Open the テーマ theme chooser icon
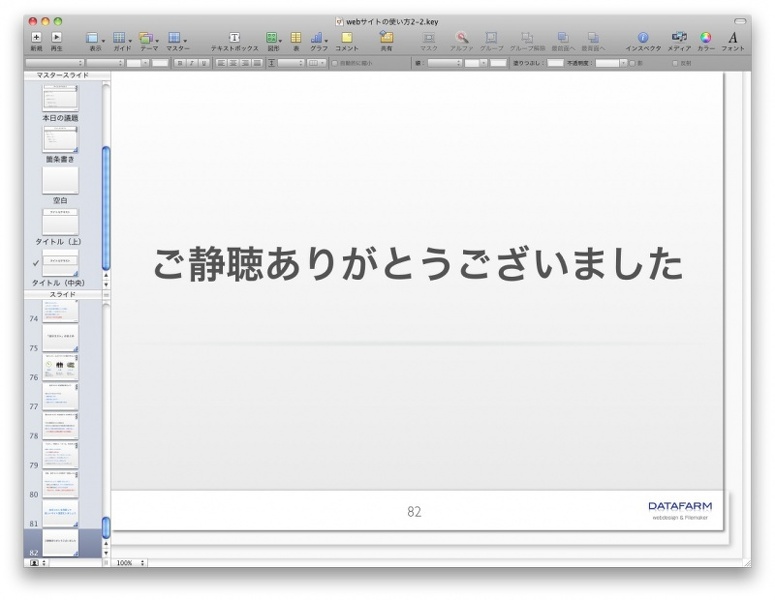 pos(146,38)
